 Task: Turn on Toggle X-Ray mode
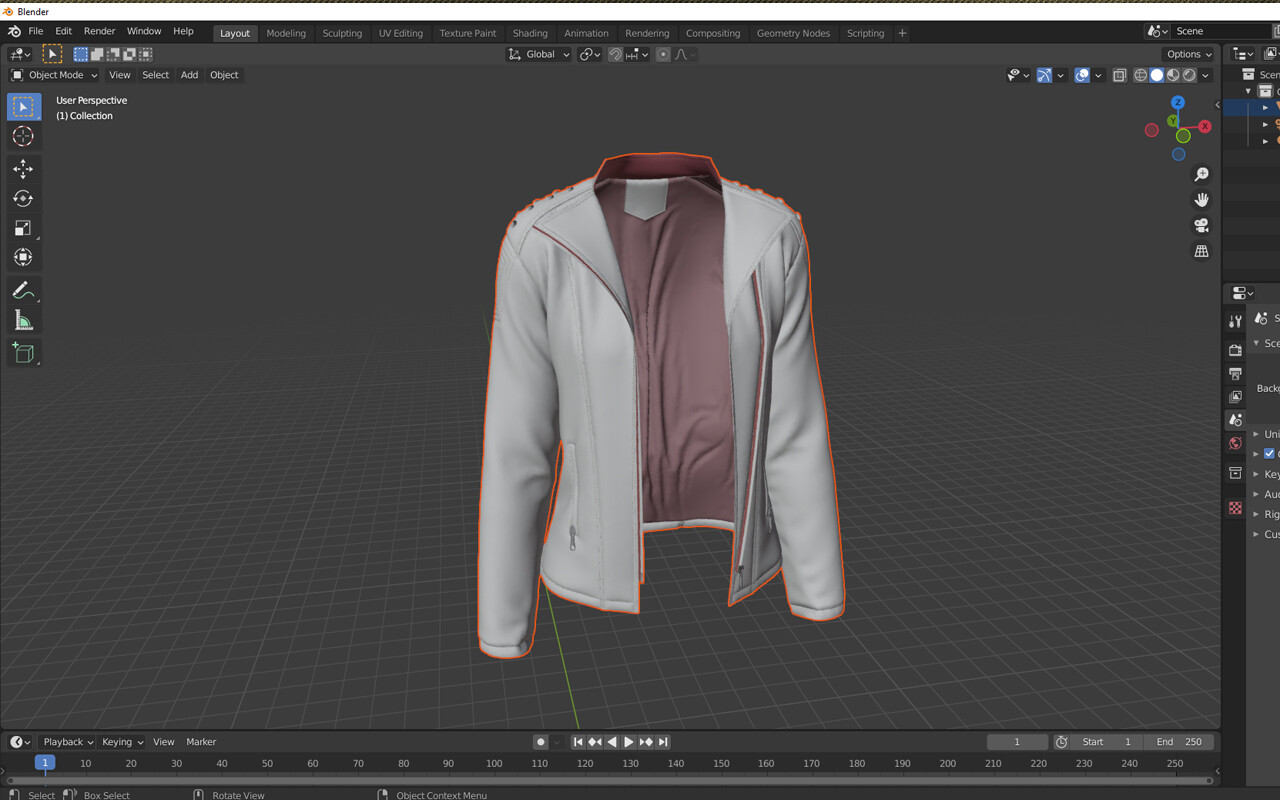pyautogui.click(x=1119, y=75)
